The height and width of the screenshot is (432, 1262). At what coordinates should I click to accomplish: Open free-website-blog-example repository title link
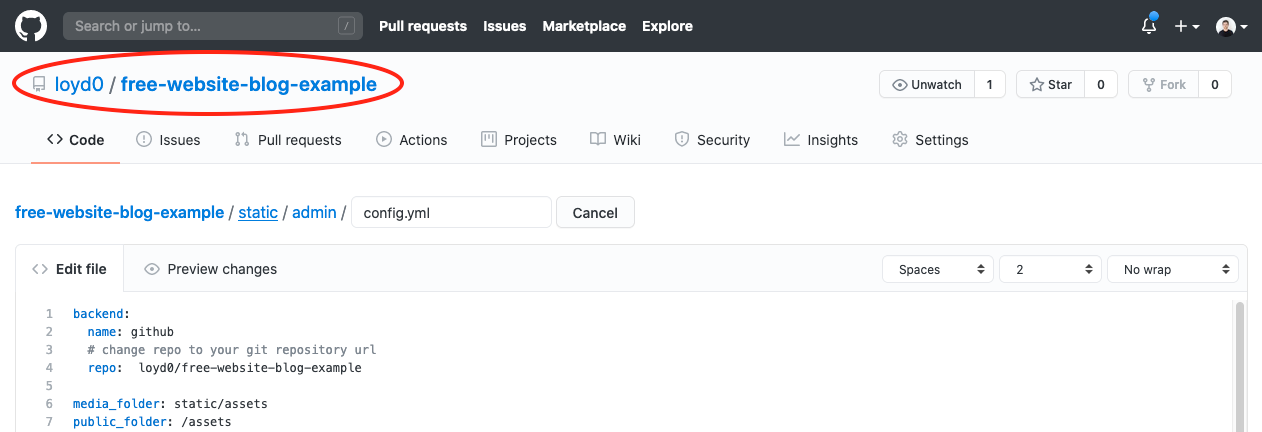tap(249, 85)
